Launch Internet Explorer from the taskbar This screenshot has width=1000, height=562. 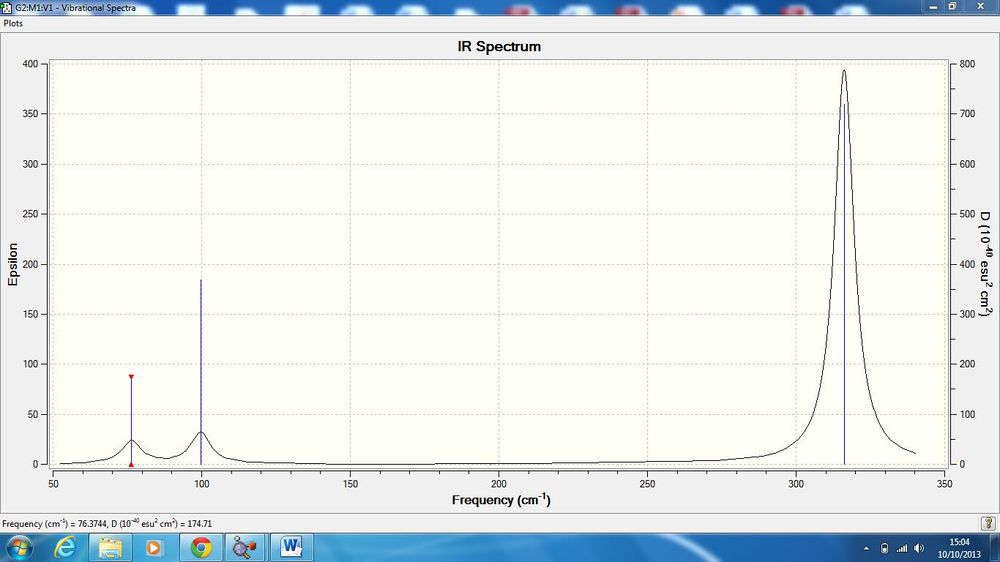pyautogui.click(x=65, y=548)
